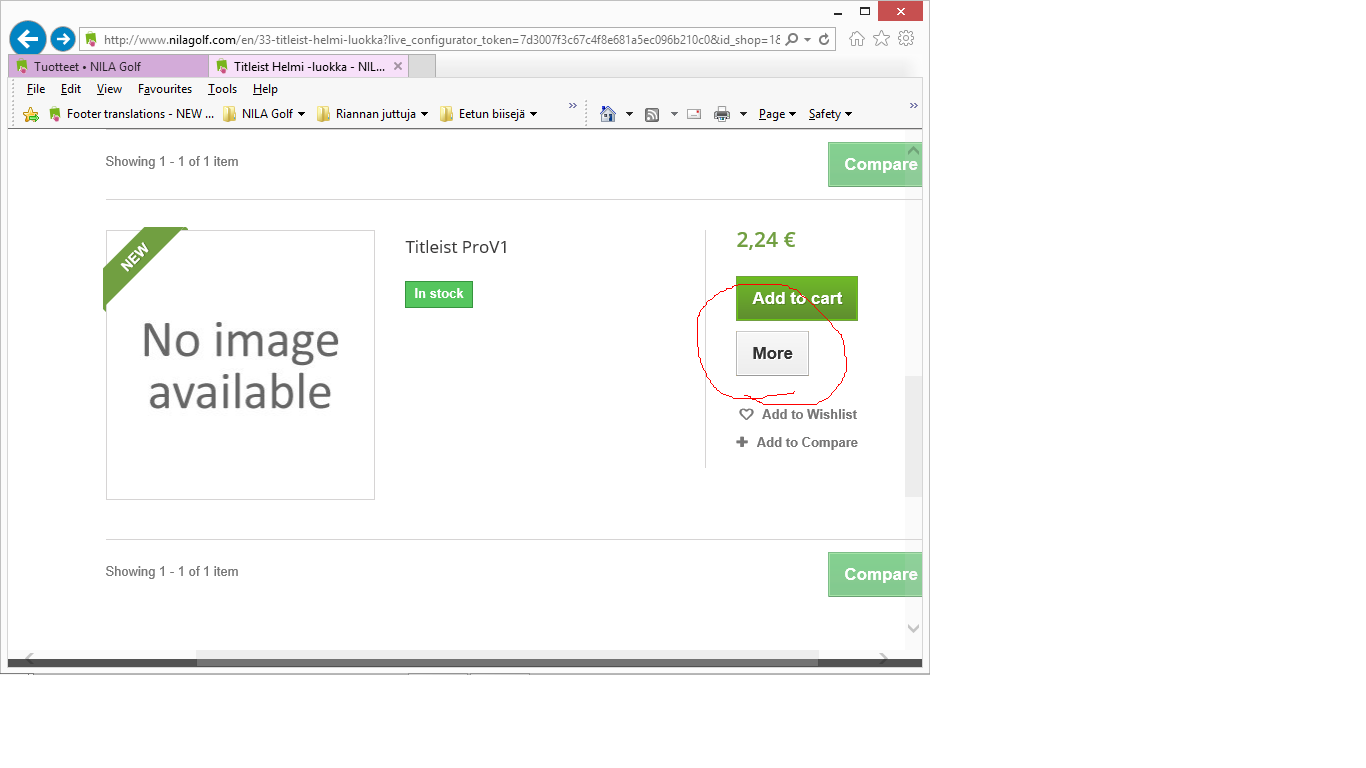1366x768 pixels.
Task: Expand the Eetun biisejä favourites folder
Action: [x=489, y=114]
